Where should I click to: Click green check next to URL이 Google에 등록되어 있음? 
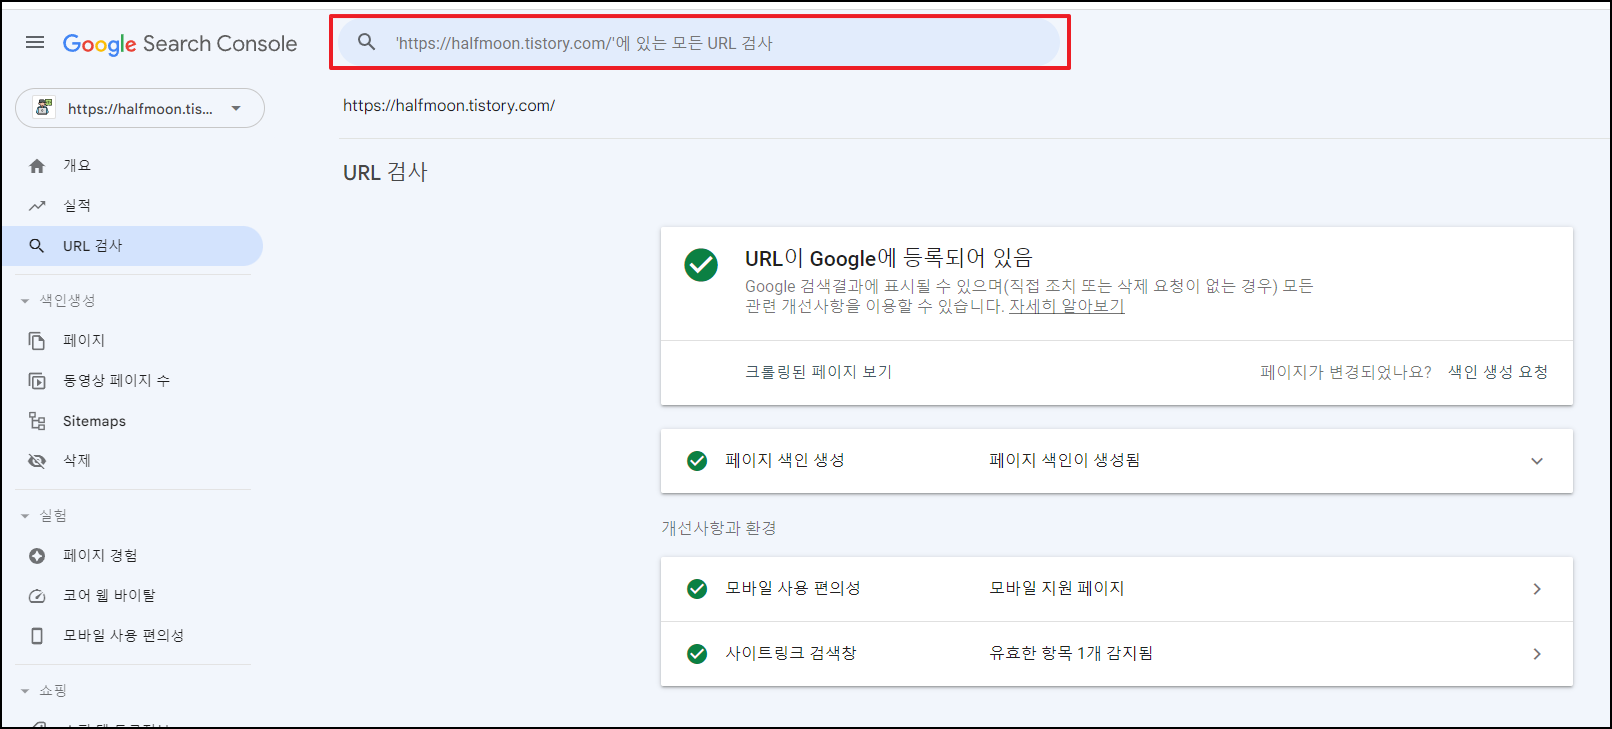point(701,265)
